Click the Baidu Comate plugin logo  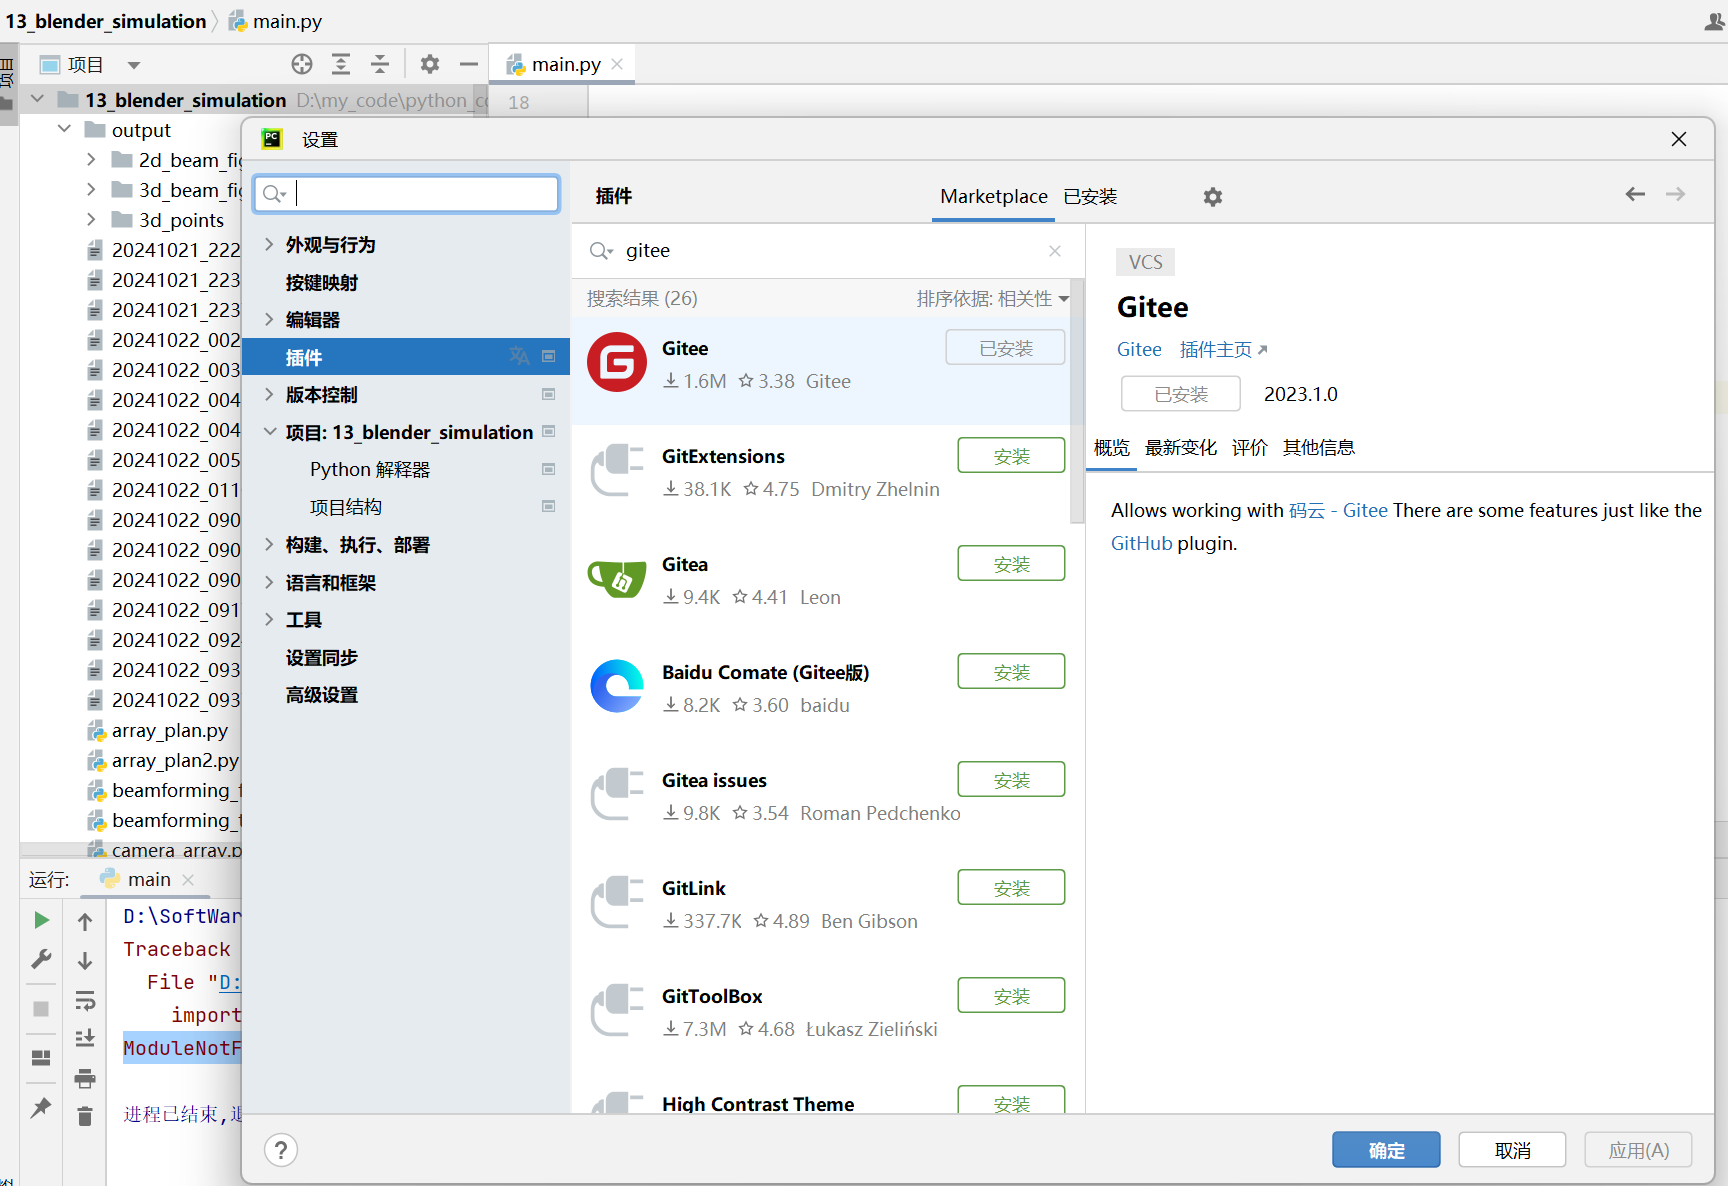click(617, 686)
